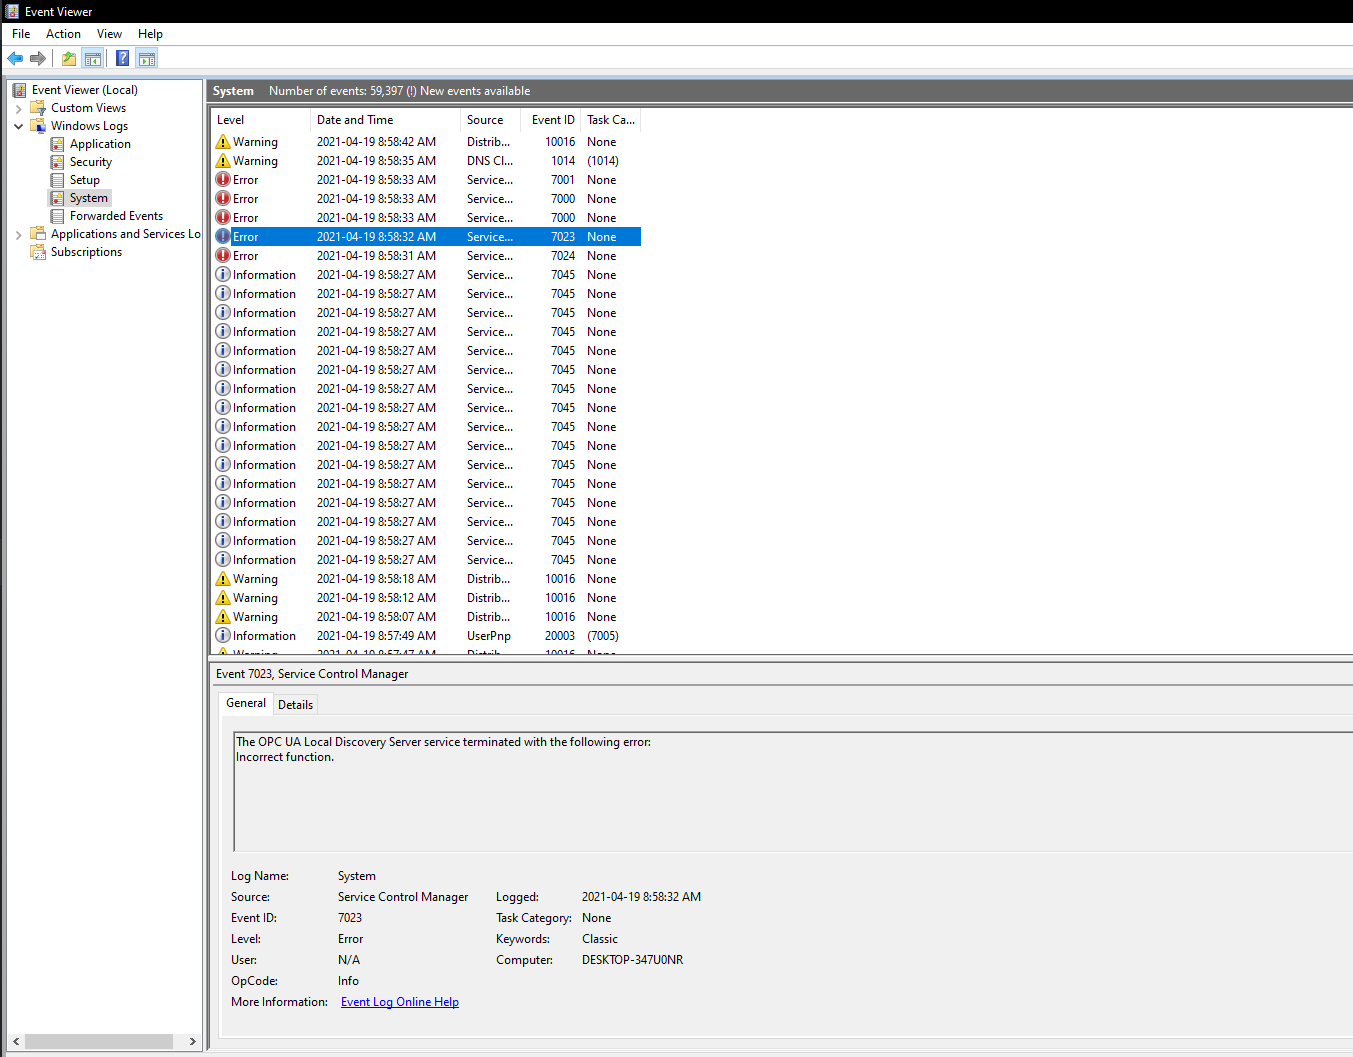Image resolution: width=1353 pixels, height=1057 pixels.
Task: Click the Event Viewer app icon in title bar
Action: (x=12, y=11)
